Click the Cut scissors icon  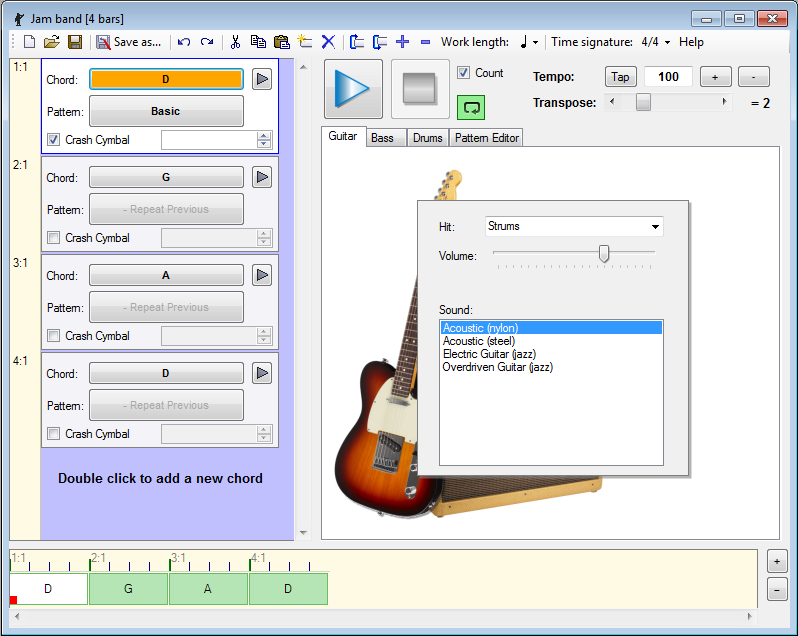235,42
